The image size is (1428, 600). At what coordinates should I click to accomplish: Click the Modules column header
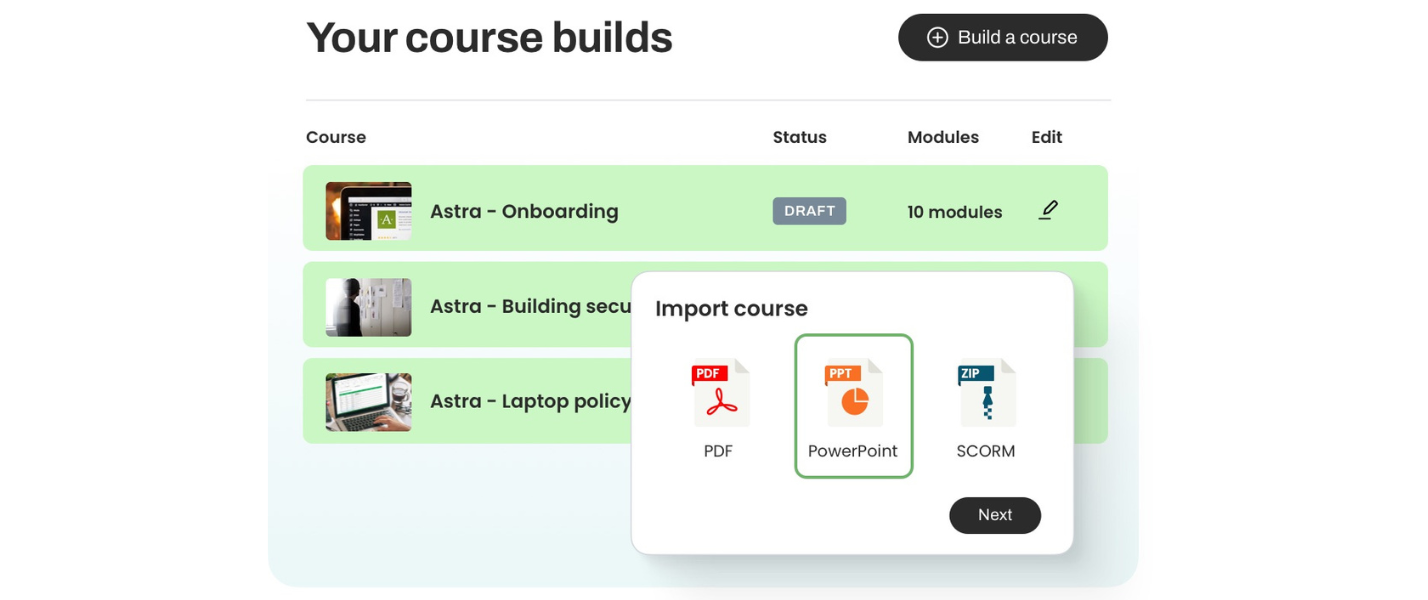pos(943,137)
